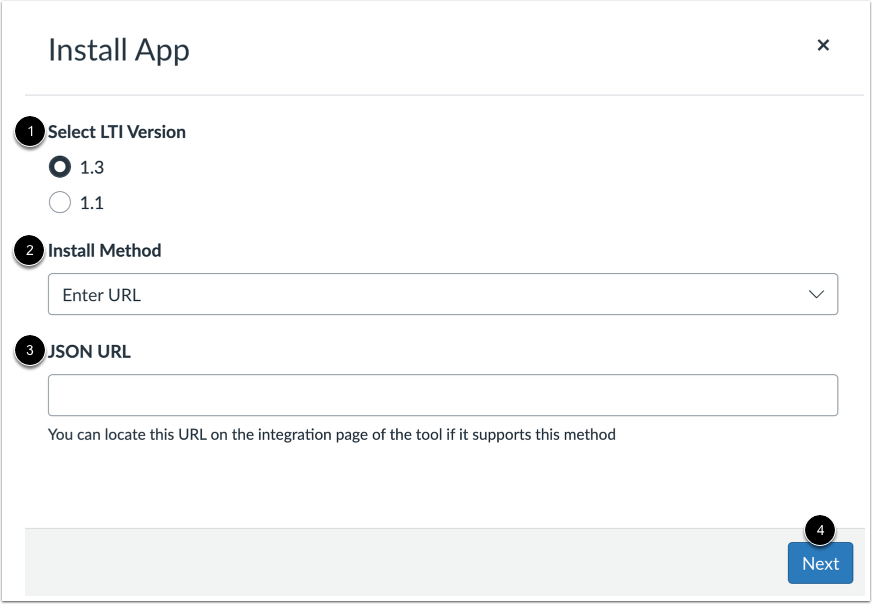The width and height of the screenshot is (872, 604).
Task: Click inside the JSON URL text field
Action: coord(443,395)
